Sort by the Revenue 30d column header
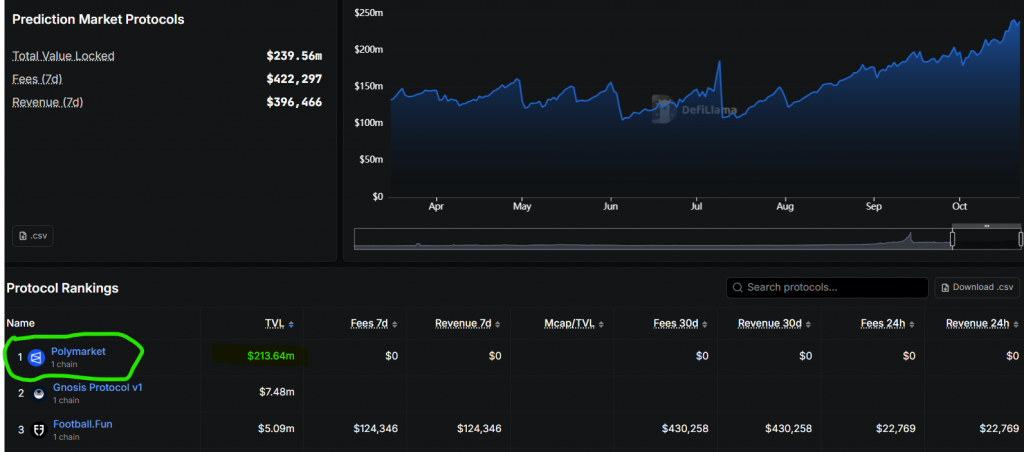 tap(773, 324)
